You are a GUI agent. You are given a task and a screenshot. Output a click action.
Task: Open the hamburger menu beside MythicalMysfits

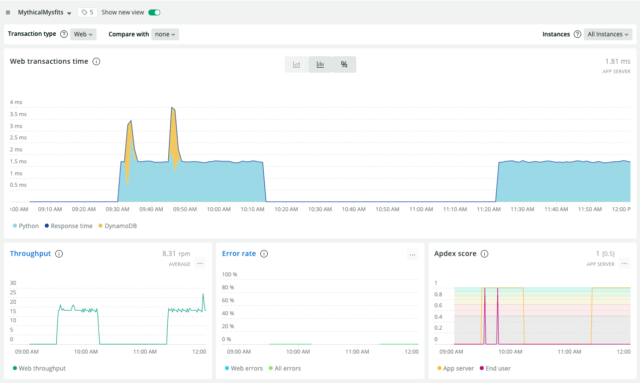pyautogui.click(x=8, y=13)
